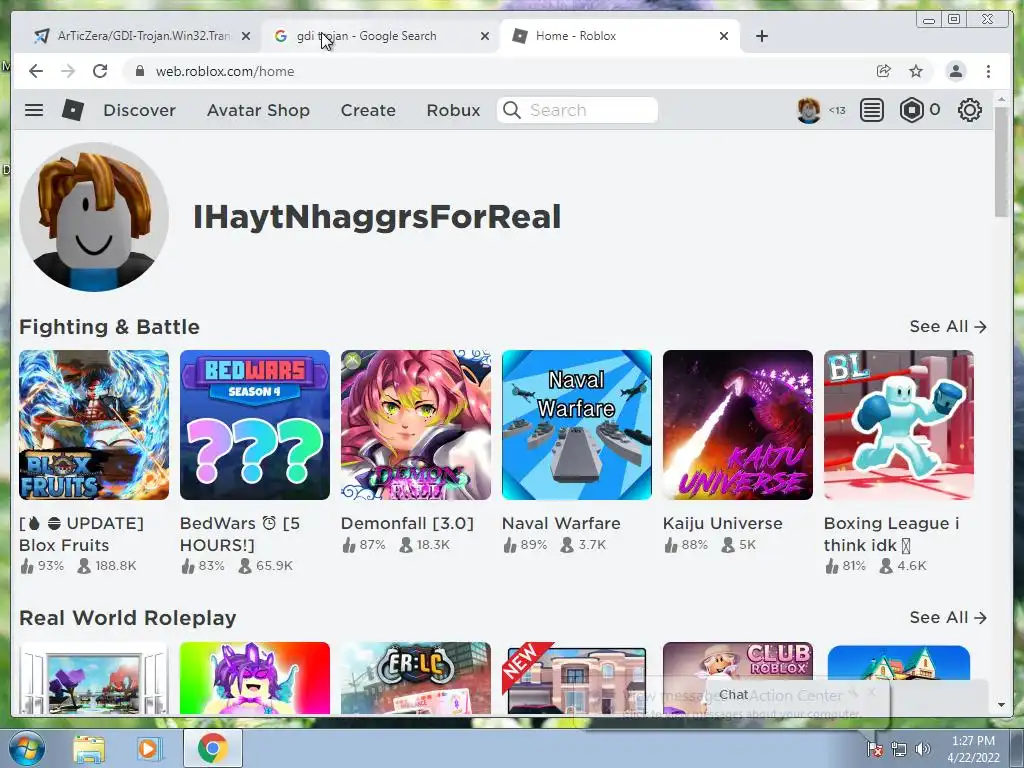The image size is (1024, 768).
Task: Open the Demonfall game thumbnail
Action: pyautogui.click(x=415, y=425)
